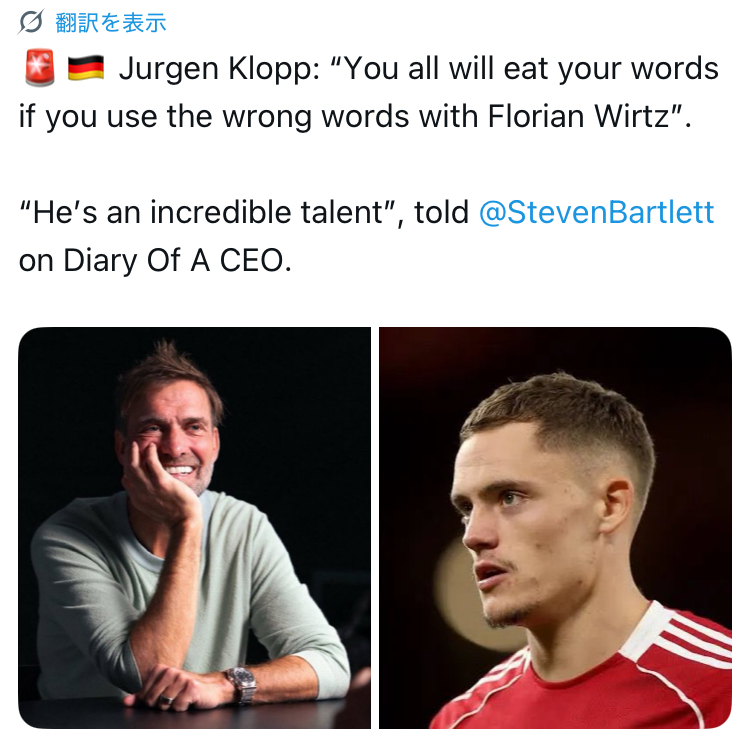Click the German flag emoji

[86, 68]
